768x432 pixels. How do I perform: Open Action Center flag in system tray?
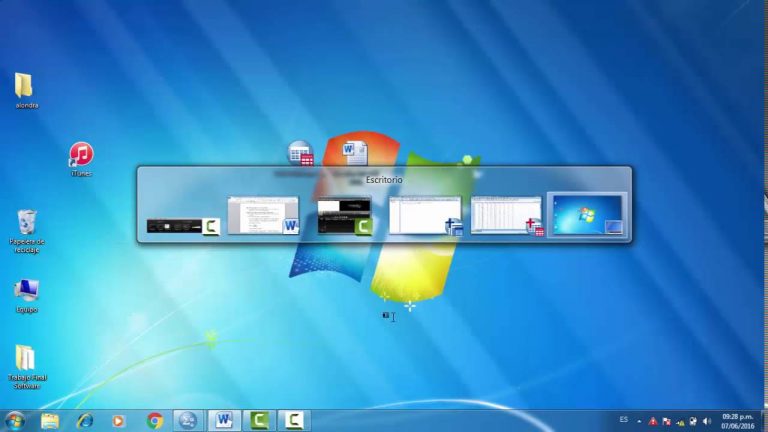tap(666, 421)
